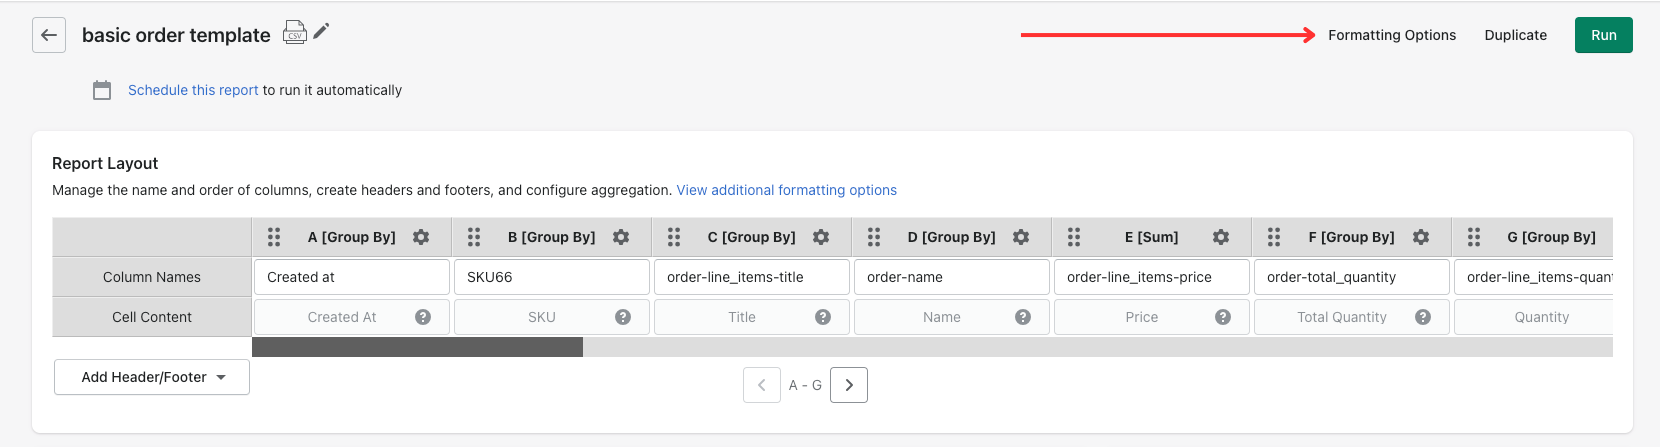
Task: Open settings gear for column C
Action: coord(821,237)
